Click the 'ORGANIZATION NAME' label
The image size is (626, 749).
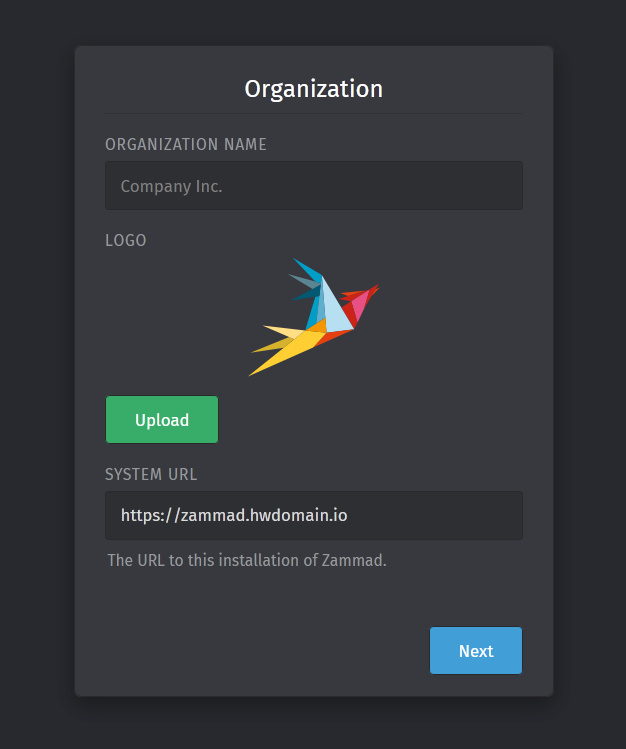[x=186, y=144]
